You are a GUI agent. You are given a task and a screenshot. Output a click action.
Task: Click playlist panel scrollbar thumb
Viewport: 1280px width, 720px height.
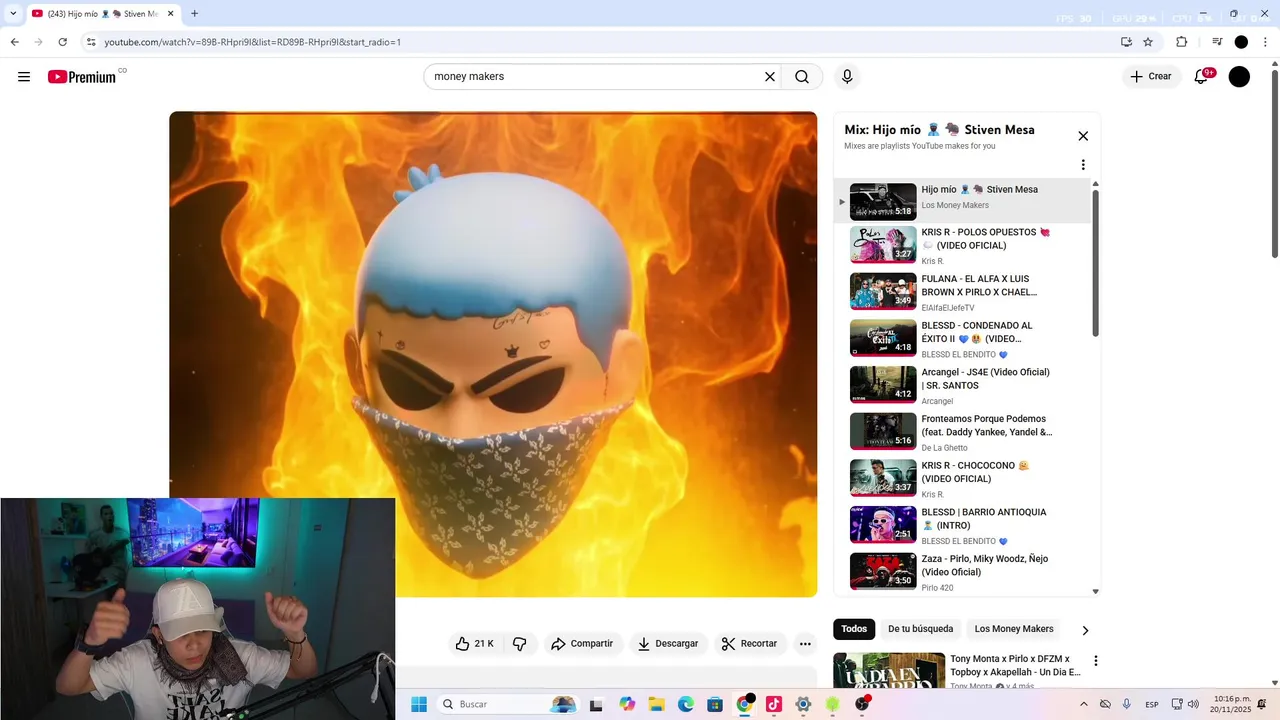(1095, 262)
